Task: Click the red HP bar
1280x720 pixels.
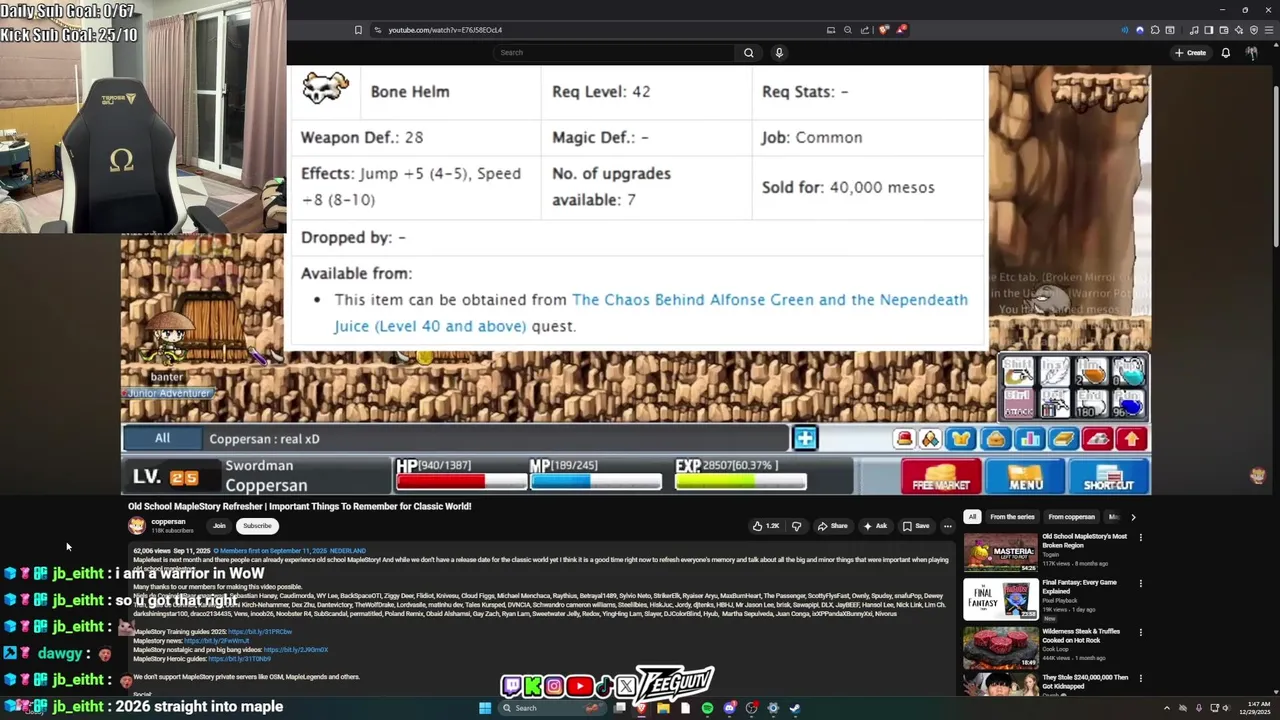Action: tap(461, 482)
